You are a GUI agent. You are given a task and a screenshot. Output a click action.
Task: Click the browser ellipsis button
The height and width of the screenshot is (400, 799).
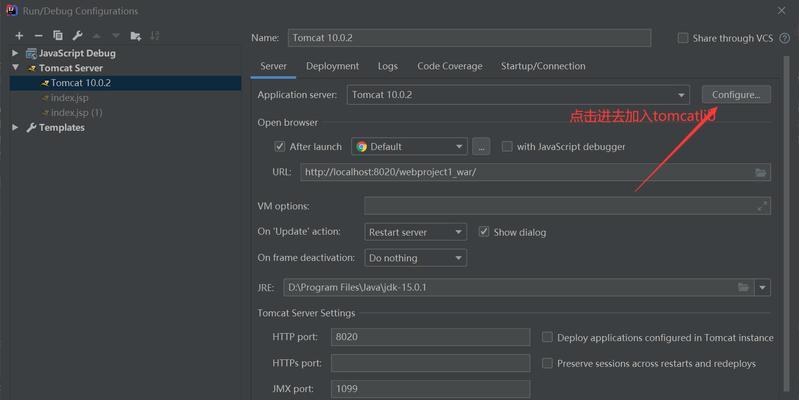pos(481,147)
